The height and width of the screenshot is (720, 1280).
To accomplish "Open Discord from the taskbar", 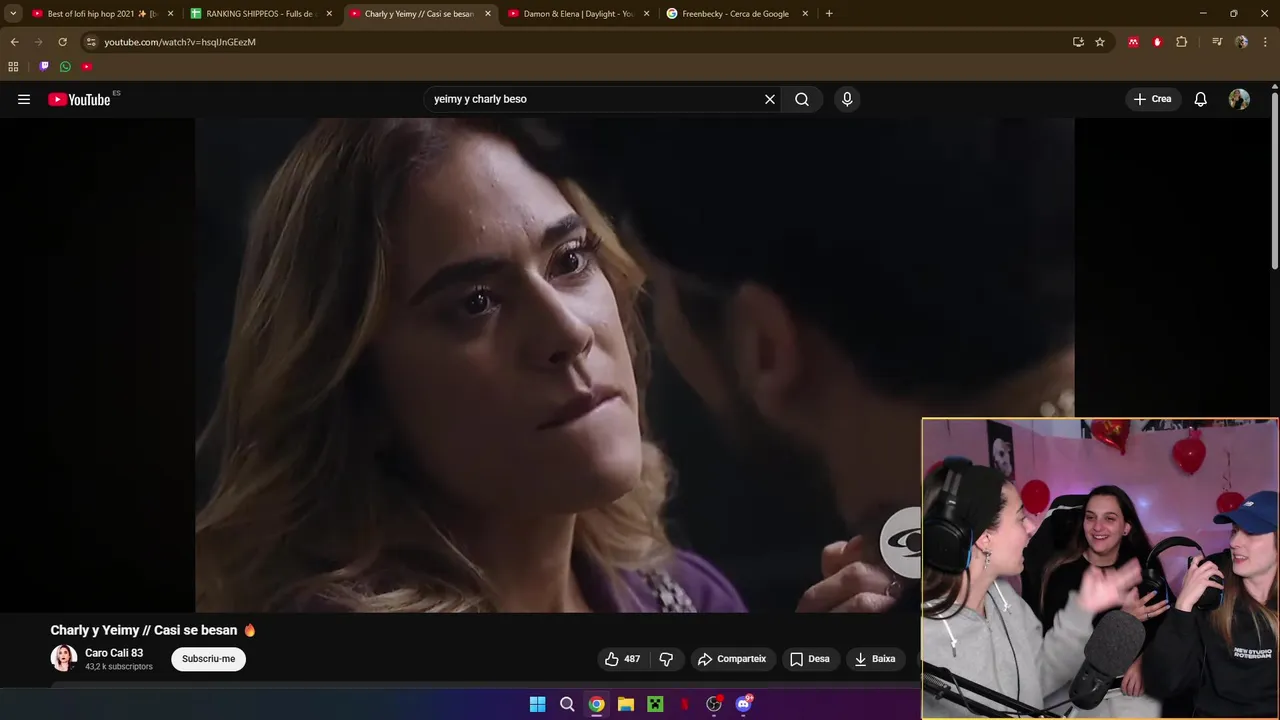I will tap(743, 704).
